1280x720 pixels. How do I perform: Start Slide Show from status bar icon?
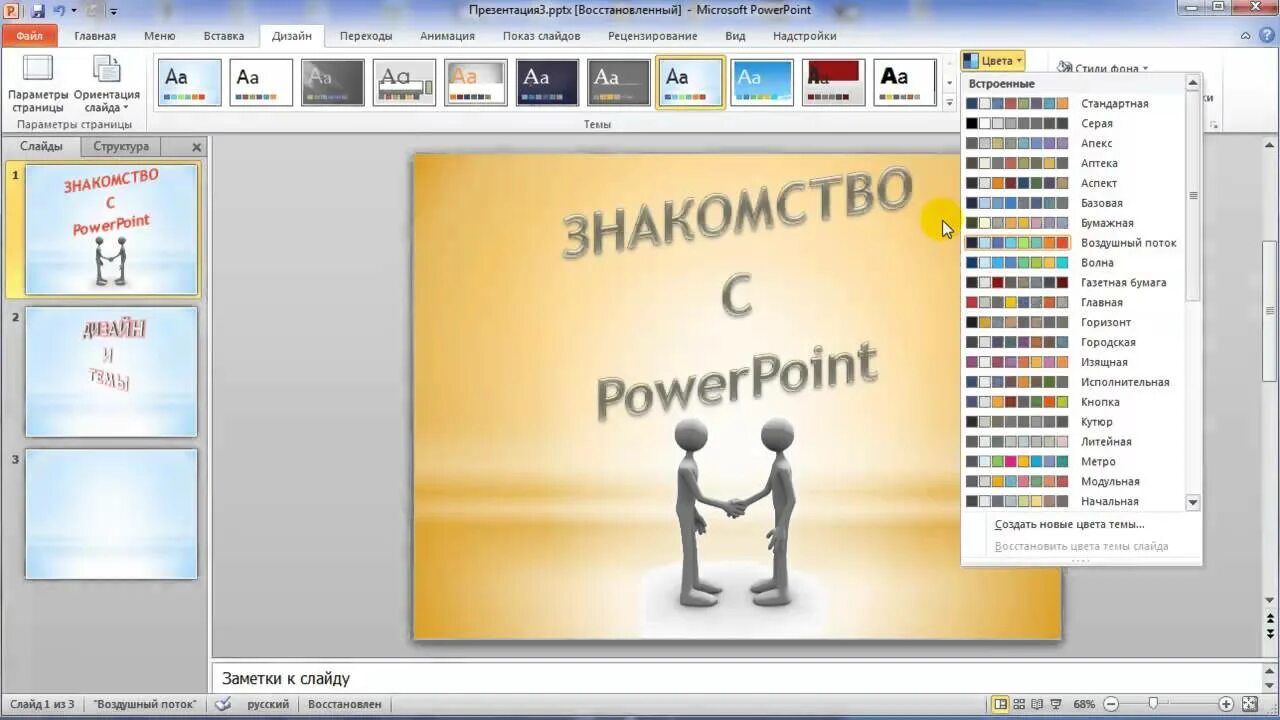(1054, 704)
